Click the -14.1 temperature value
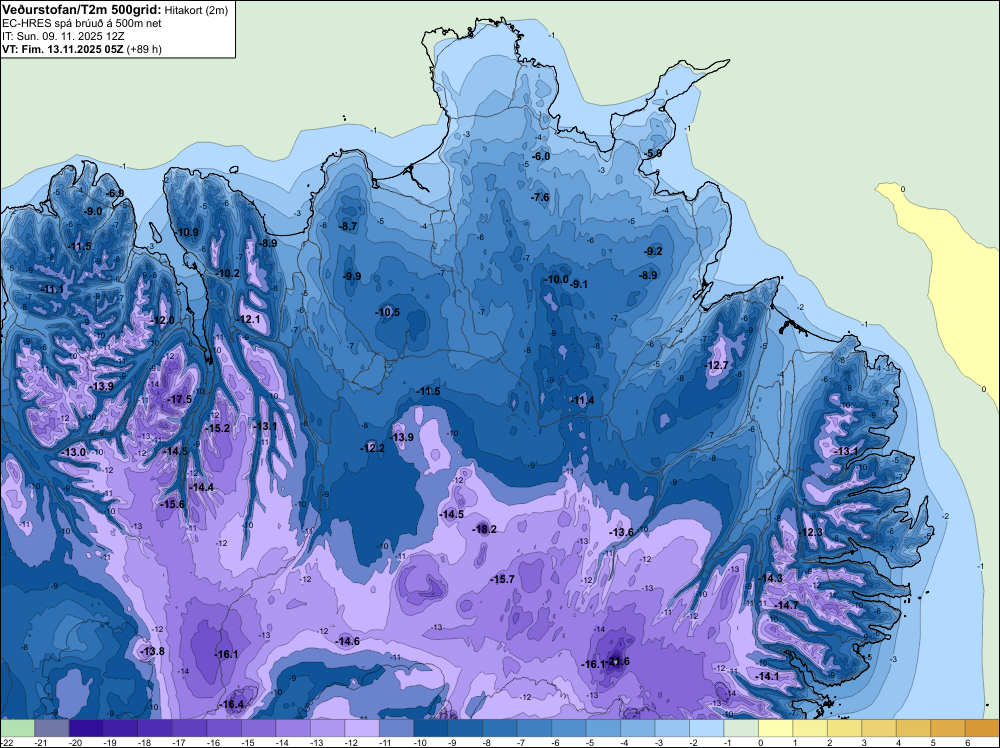 pyautogui.click(x=767, y=676)
